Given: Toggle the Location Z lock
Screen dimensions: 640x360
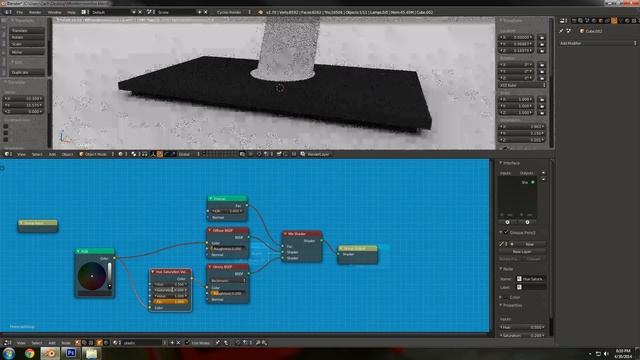Looking at the screenshot, I should pyautogui.click(x=542, y=51).
